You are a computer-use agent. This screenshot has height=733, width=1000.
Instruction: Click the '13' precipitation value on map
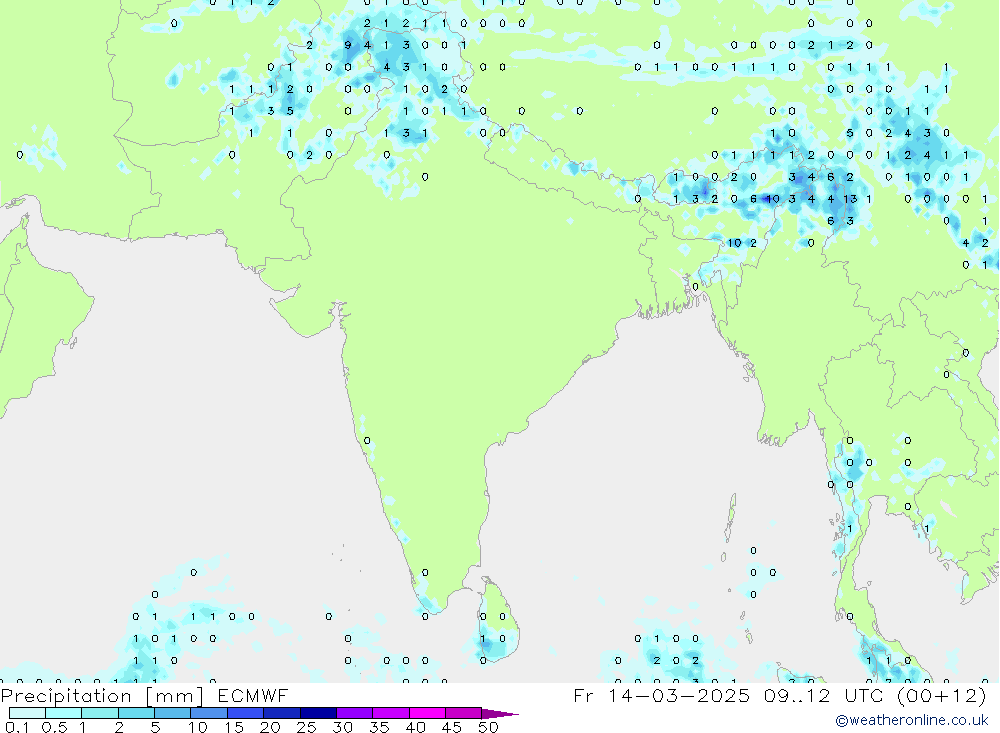coord(850,199)
